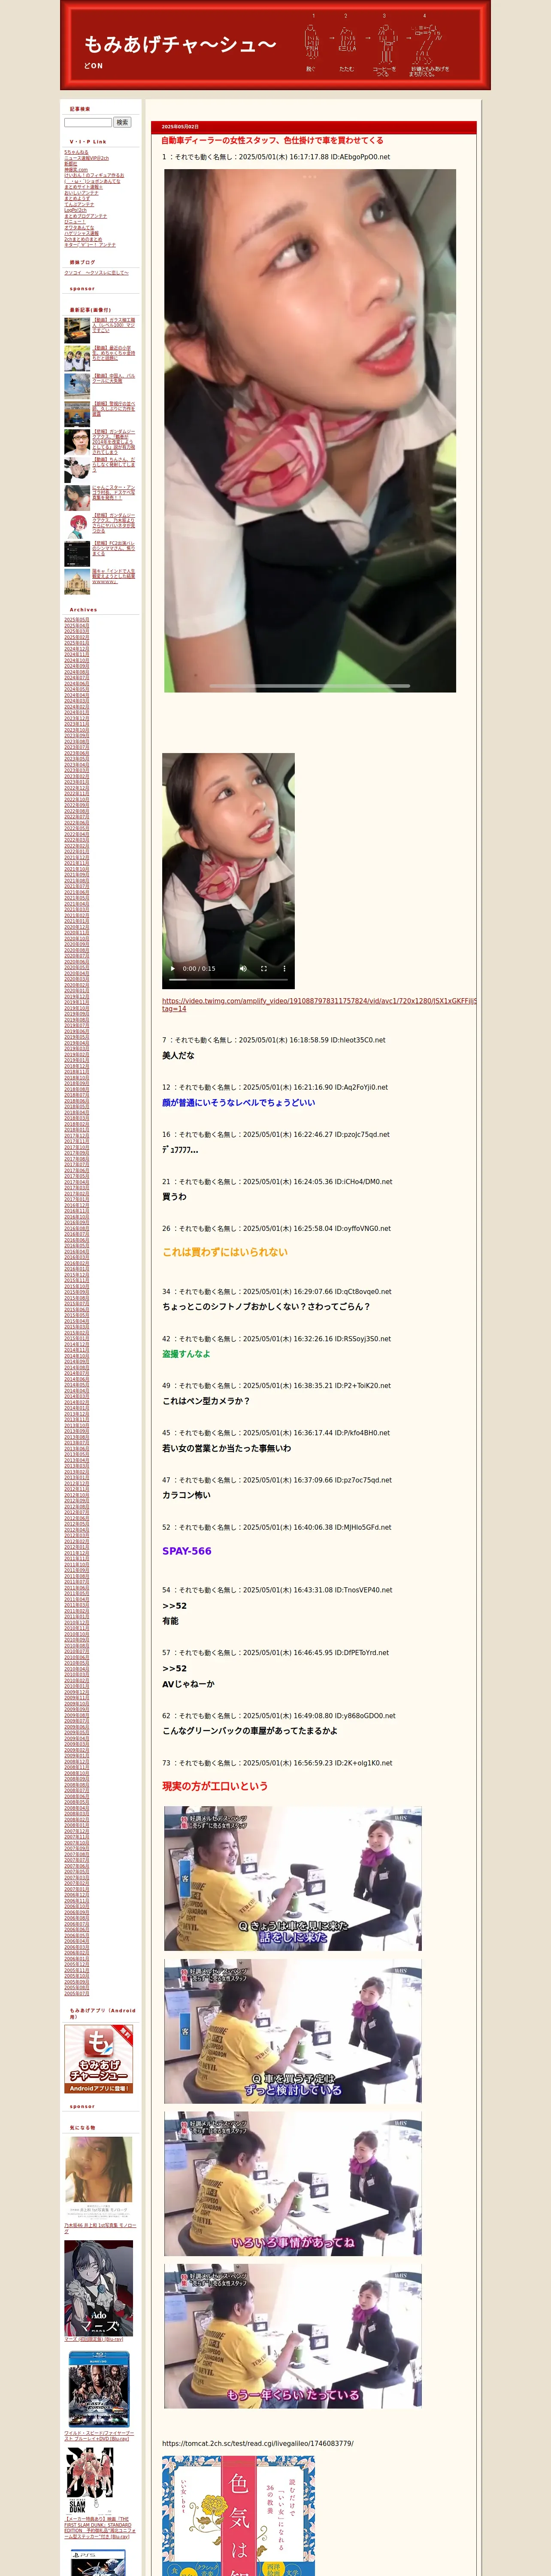Click the video progress bar

tap(228, 980)
